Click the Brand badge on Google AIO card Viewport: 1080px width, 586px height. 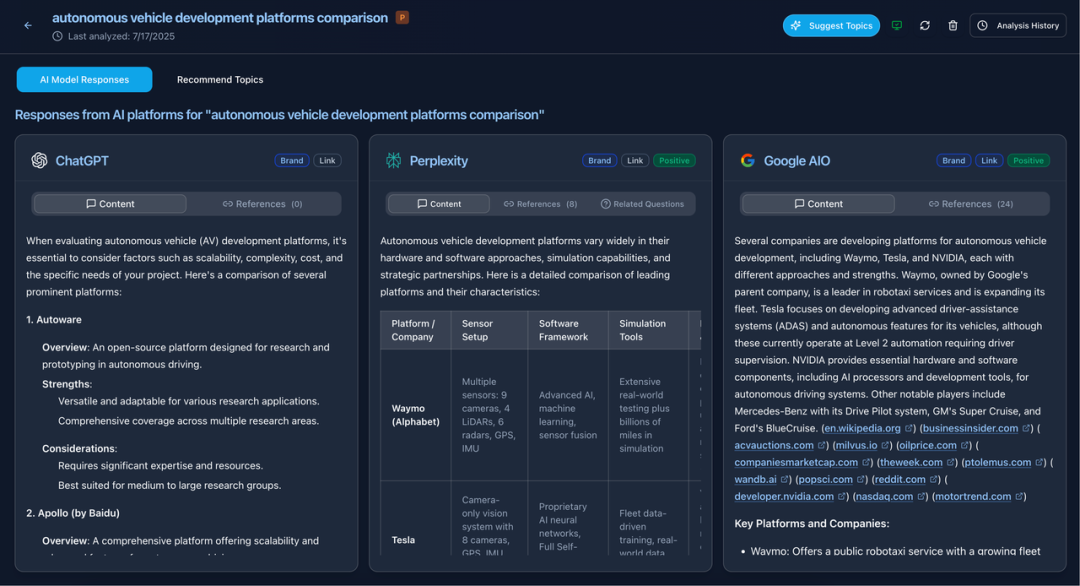click(953, 160)
